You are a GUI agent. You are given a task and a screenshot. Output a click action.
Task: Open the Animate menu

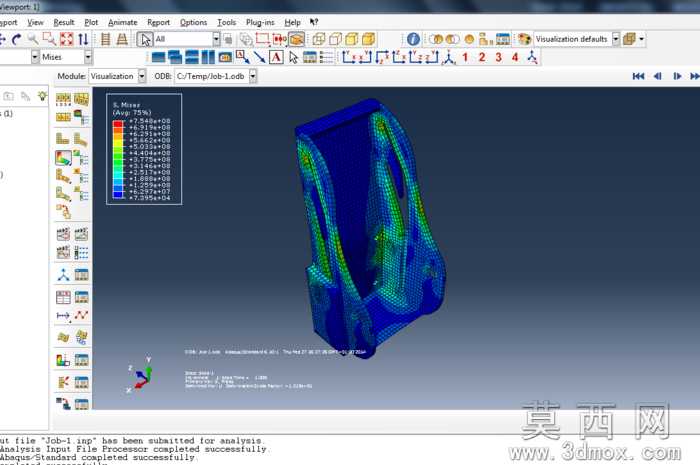123,22
